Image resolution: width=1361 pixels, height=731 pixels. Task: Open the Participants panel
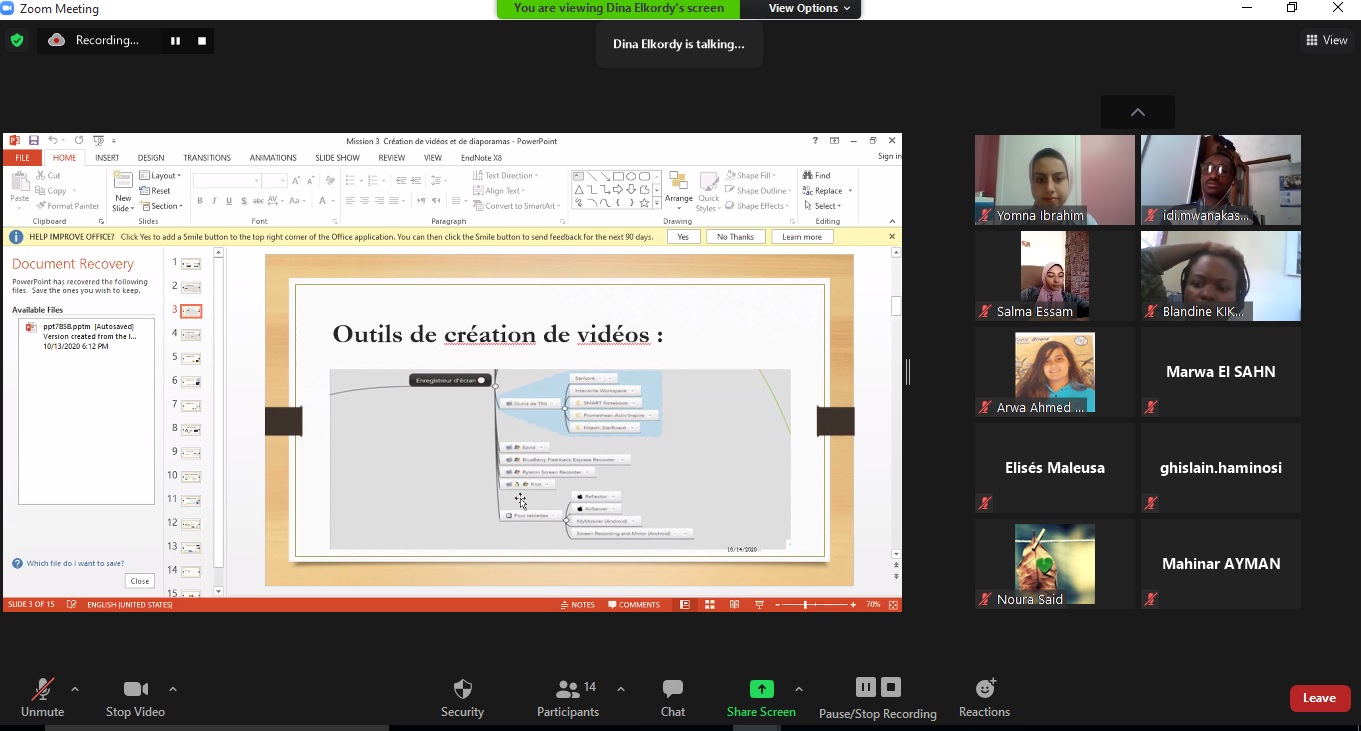[568, 690]
